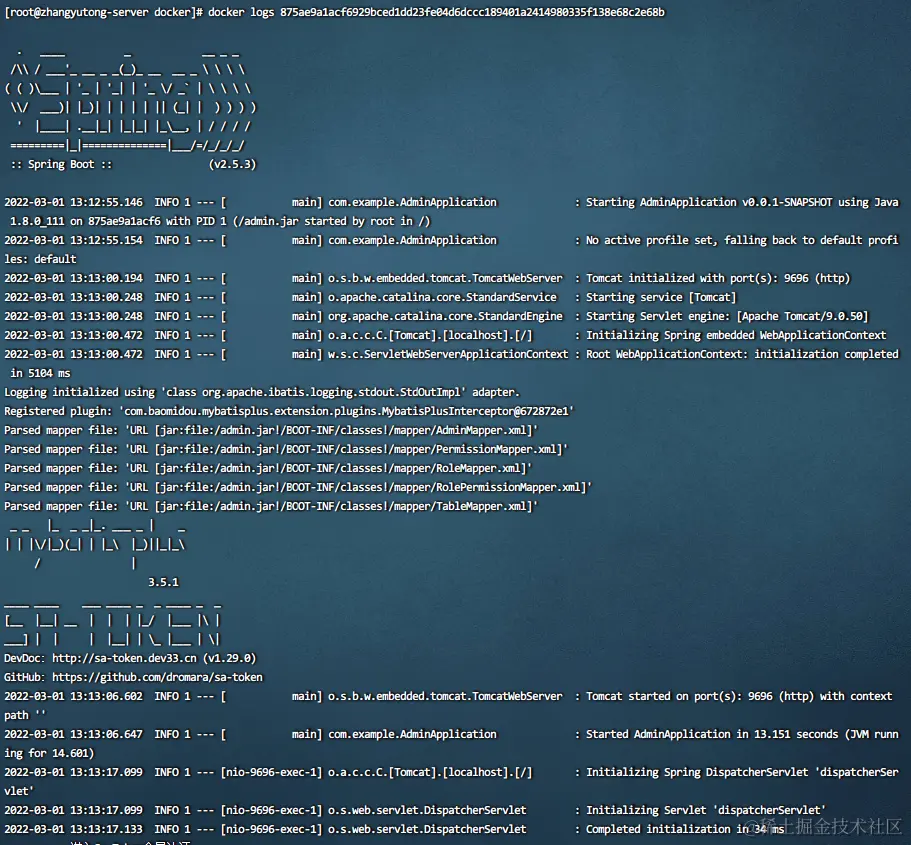The image size is (911, 845).
Task: Open the DevDoc sa-token.dev33.cn link
Action: [124, 658]
